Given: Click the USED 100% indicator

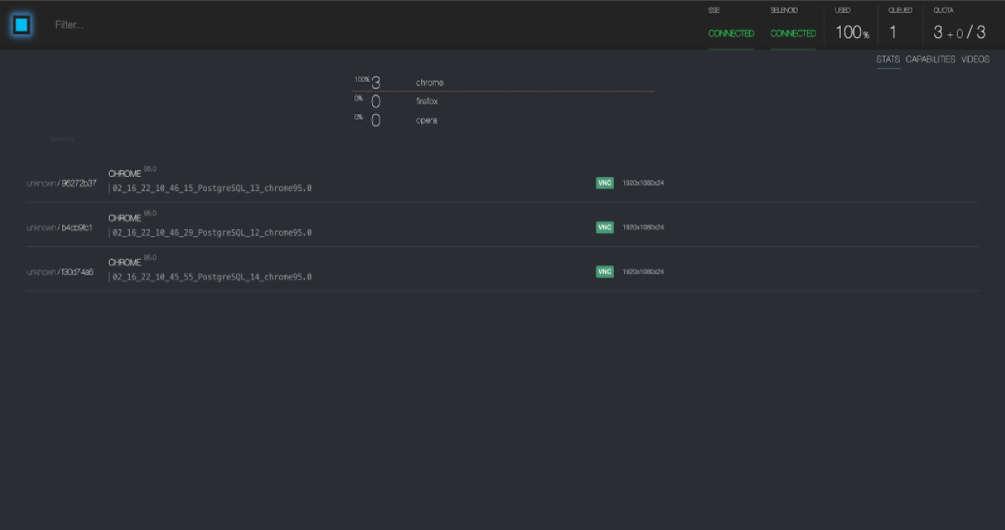Looking at the screenshot, I should 852,32.
